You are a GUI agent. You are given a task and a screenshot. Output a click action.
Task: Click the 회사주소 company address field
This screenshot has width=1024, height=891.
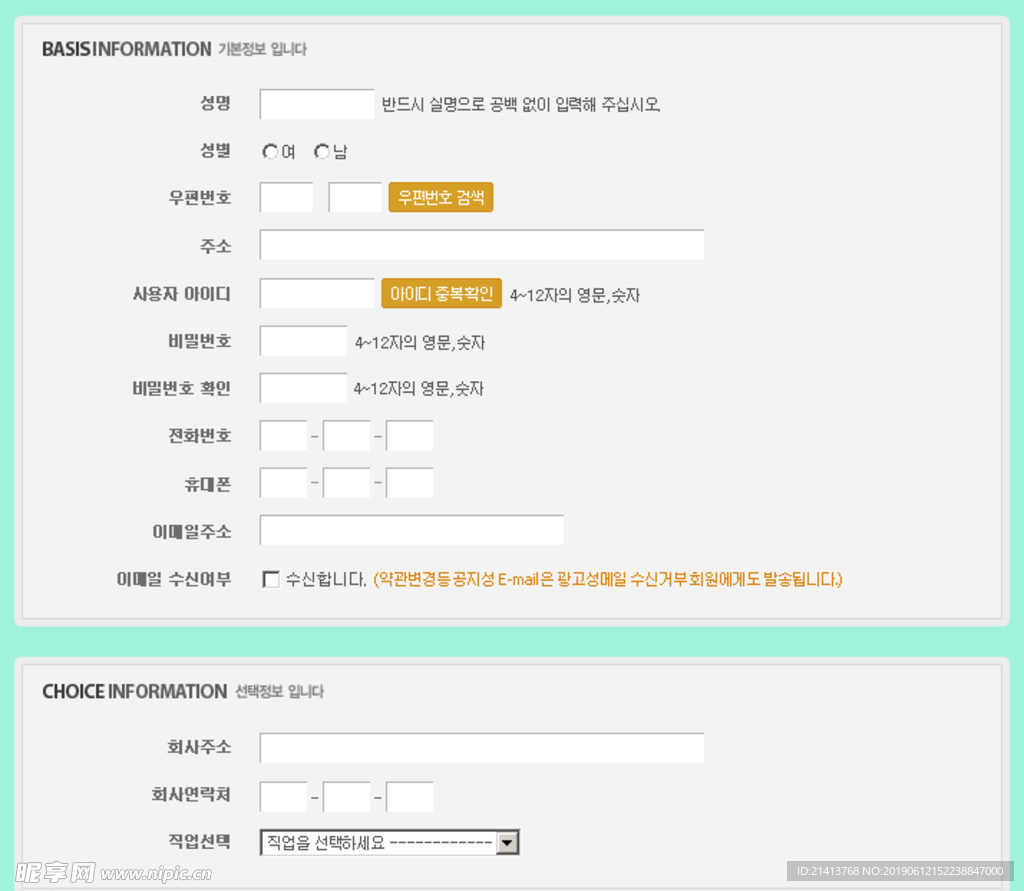(481, 748)
